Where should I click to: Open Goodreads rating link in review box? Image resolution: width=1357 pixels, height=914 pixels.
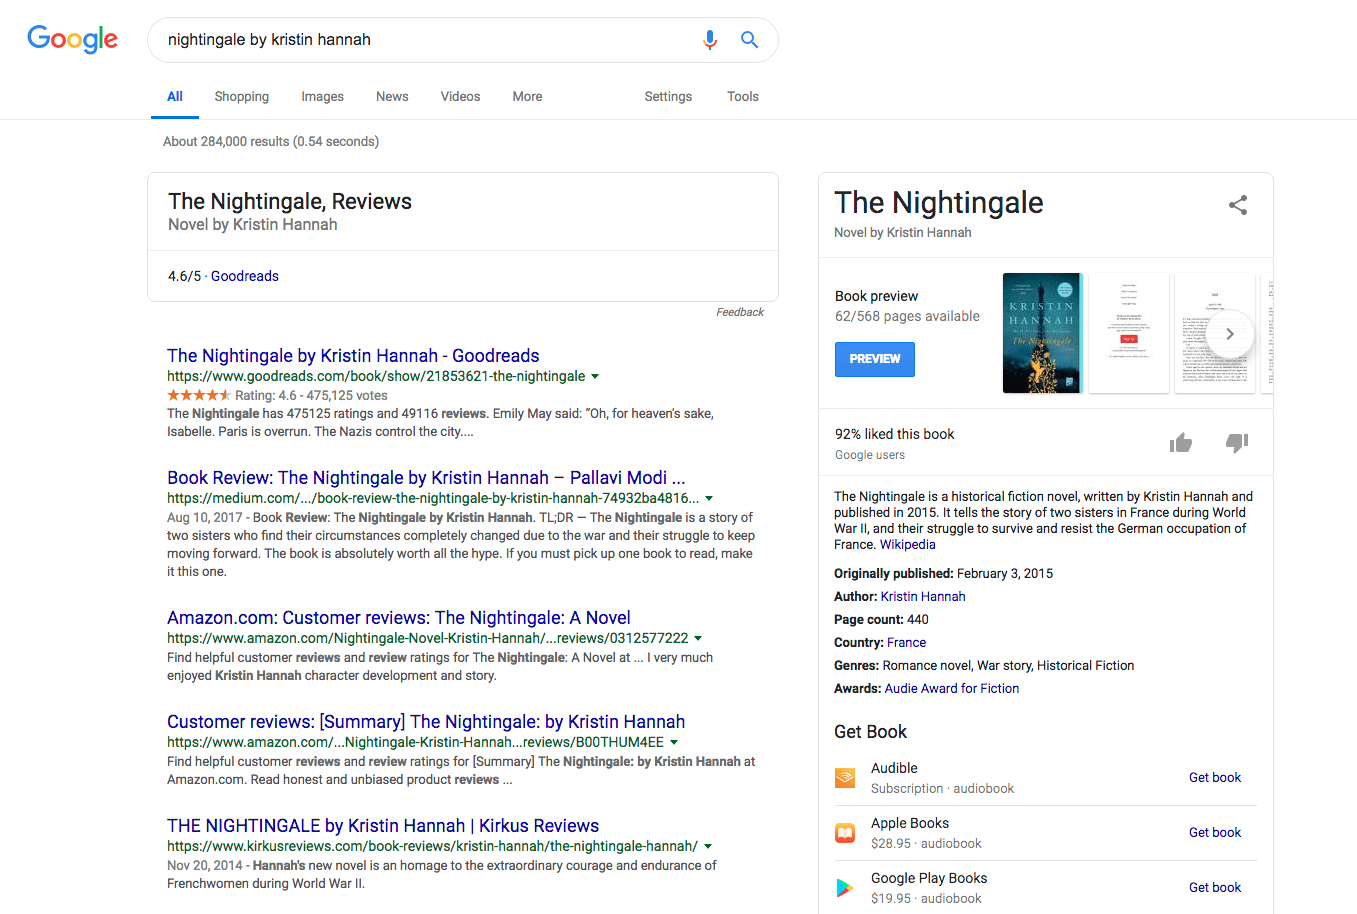point(245,276)
